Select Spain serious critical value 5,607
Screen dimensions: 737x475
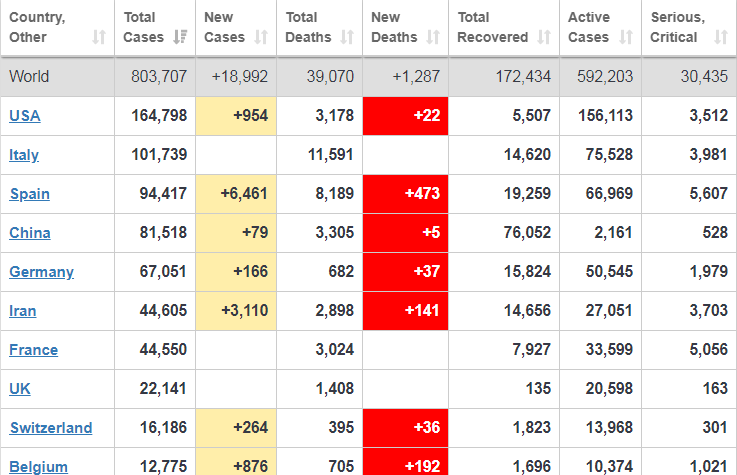[x=708, y=194]
